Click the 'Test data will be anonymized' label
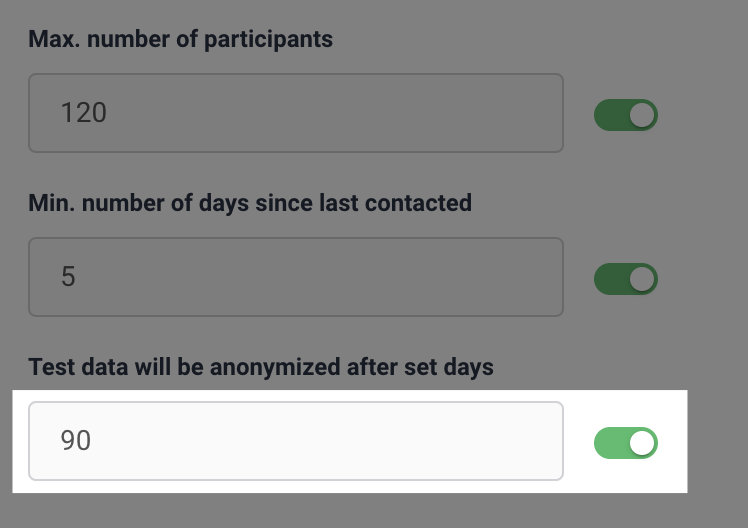This screenshot has width=748, height=528. click(x=261, y=367)
